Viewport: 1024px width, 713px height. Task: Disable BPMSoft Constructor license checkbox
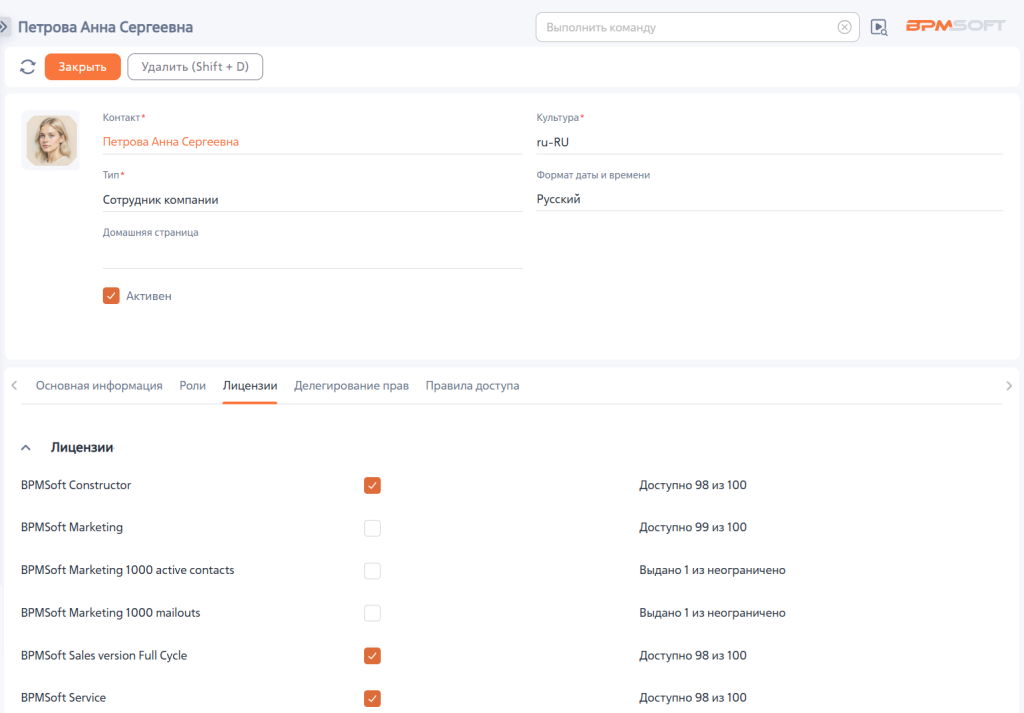pos(372,485)
